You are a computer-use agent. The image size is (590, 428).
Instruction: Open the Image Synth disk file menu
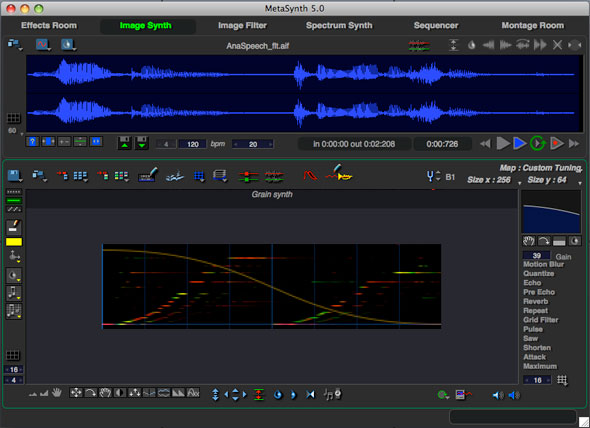[15, 175]
